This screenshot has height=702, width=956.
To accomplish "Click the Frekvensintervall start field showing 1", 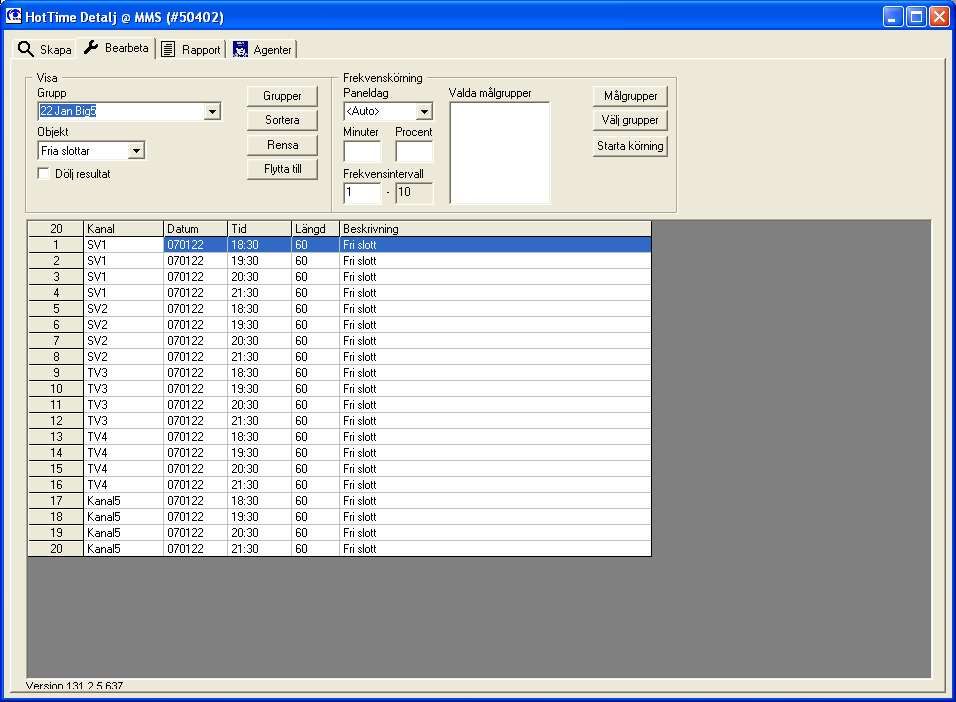I will [362, 193].
